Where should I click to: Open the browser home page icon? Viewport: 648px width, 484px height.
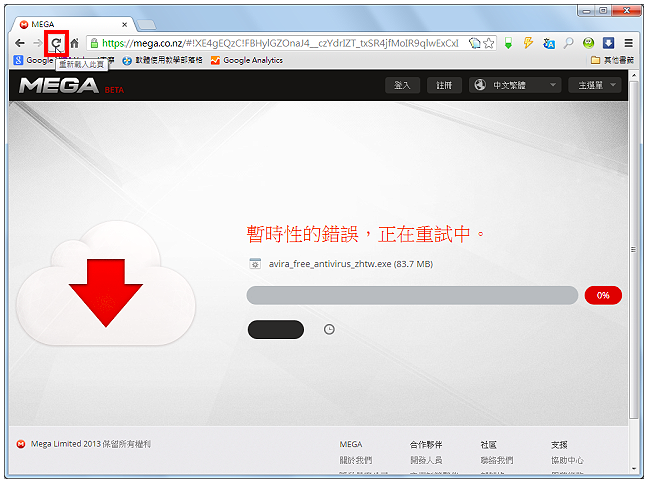[74, 43]
